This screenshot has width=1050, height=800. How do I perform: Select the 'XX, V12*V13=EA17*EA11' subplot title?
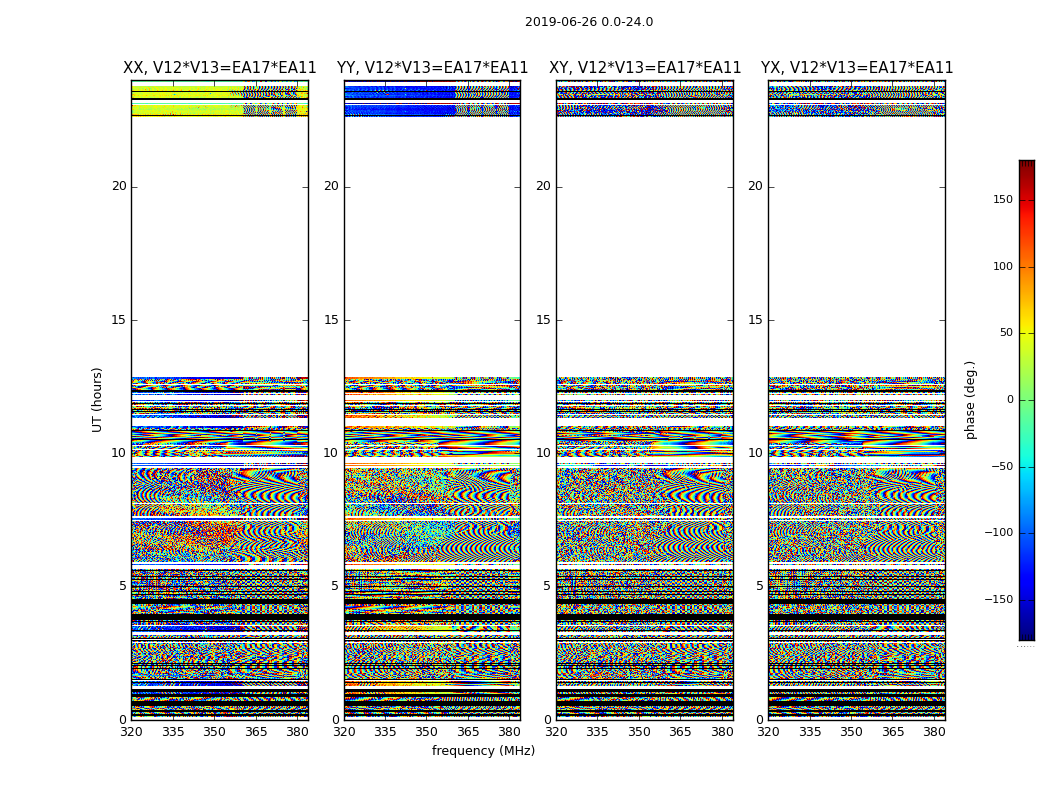(x=220, y=68)
